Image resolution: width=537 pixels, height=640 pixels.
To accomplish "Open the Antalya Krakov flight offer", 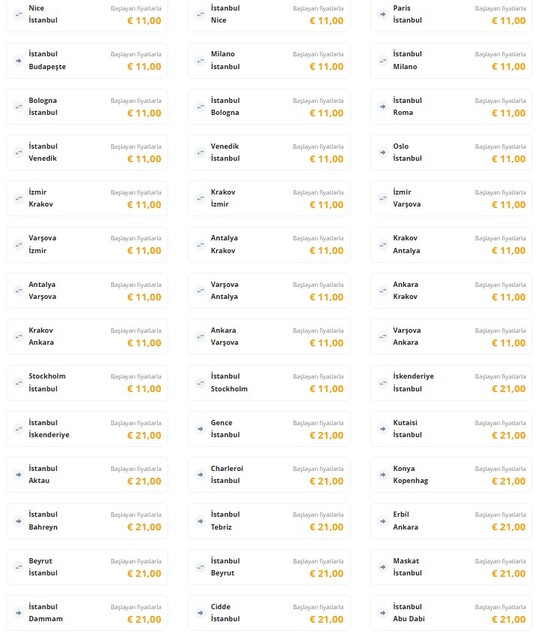I will (x=269, y=244).
